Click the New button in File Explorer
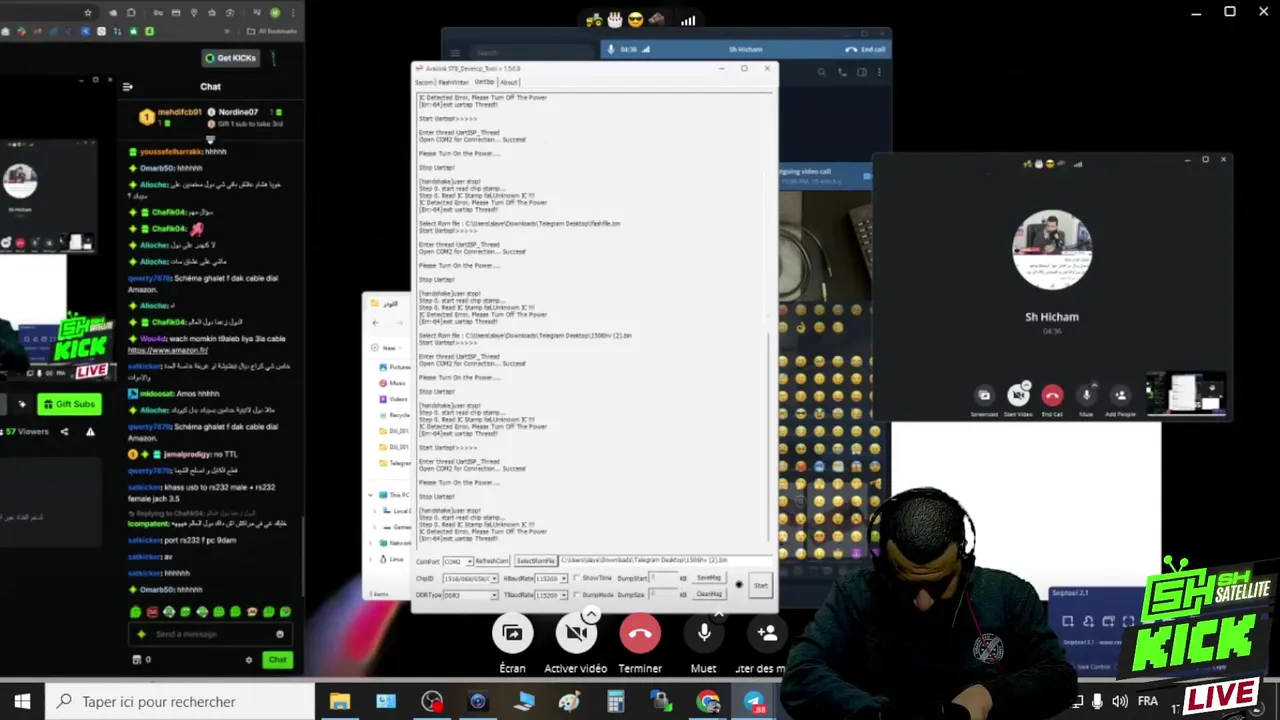Image resolution: width=1280 pixels, height=720 pixels. [384, 347]
